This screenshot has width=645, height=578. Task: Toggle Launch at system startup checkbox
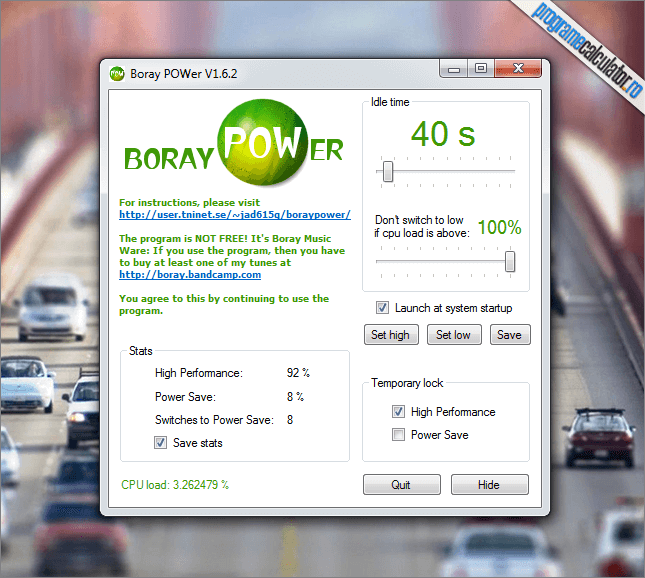[382, 308]
